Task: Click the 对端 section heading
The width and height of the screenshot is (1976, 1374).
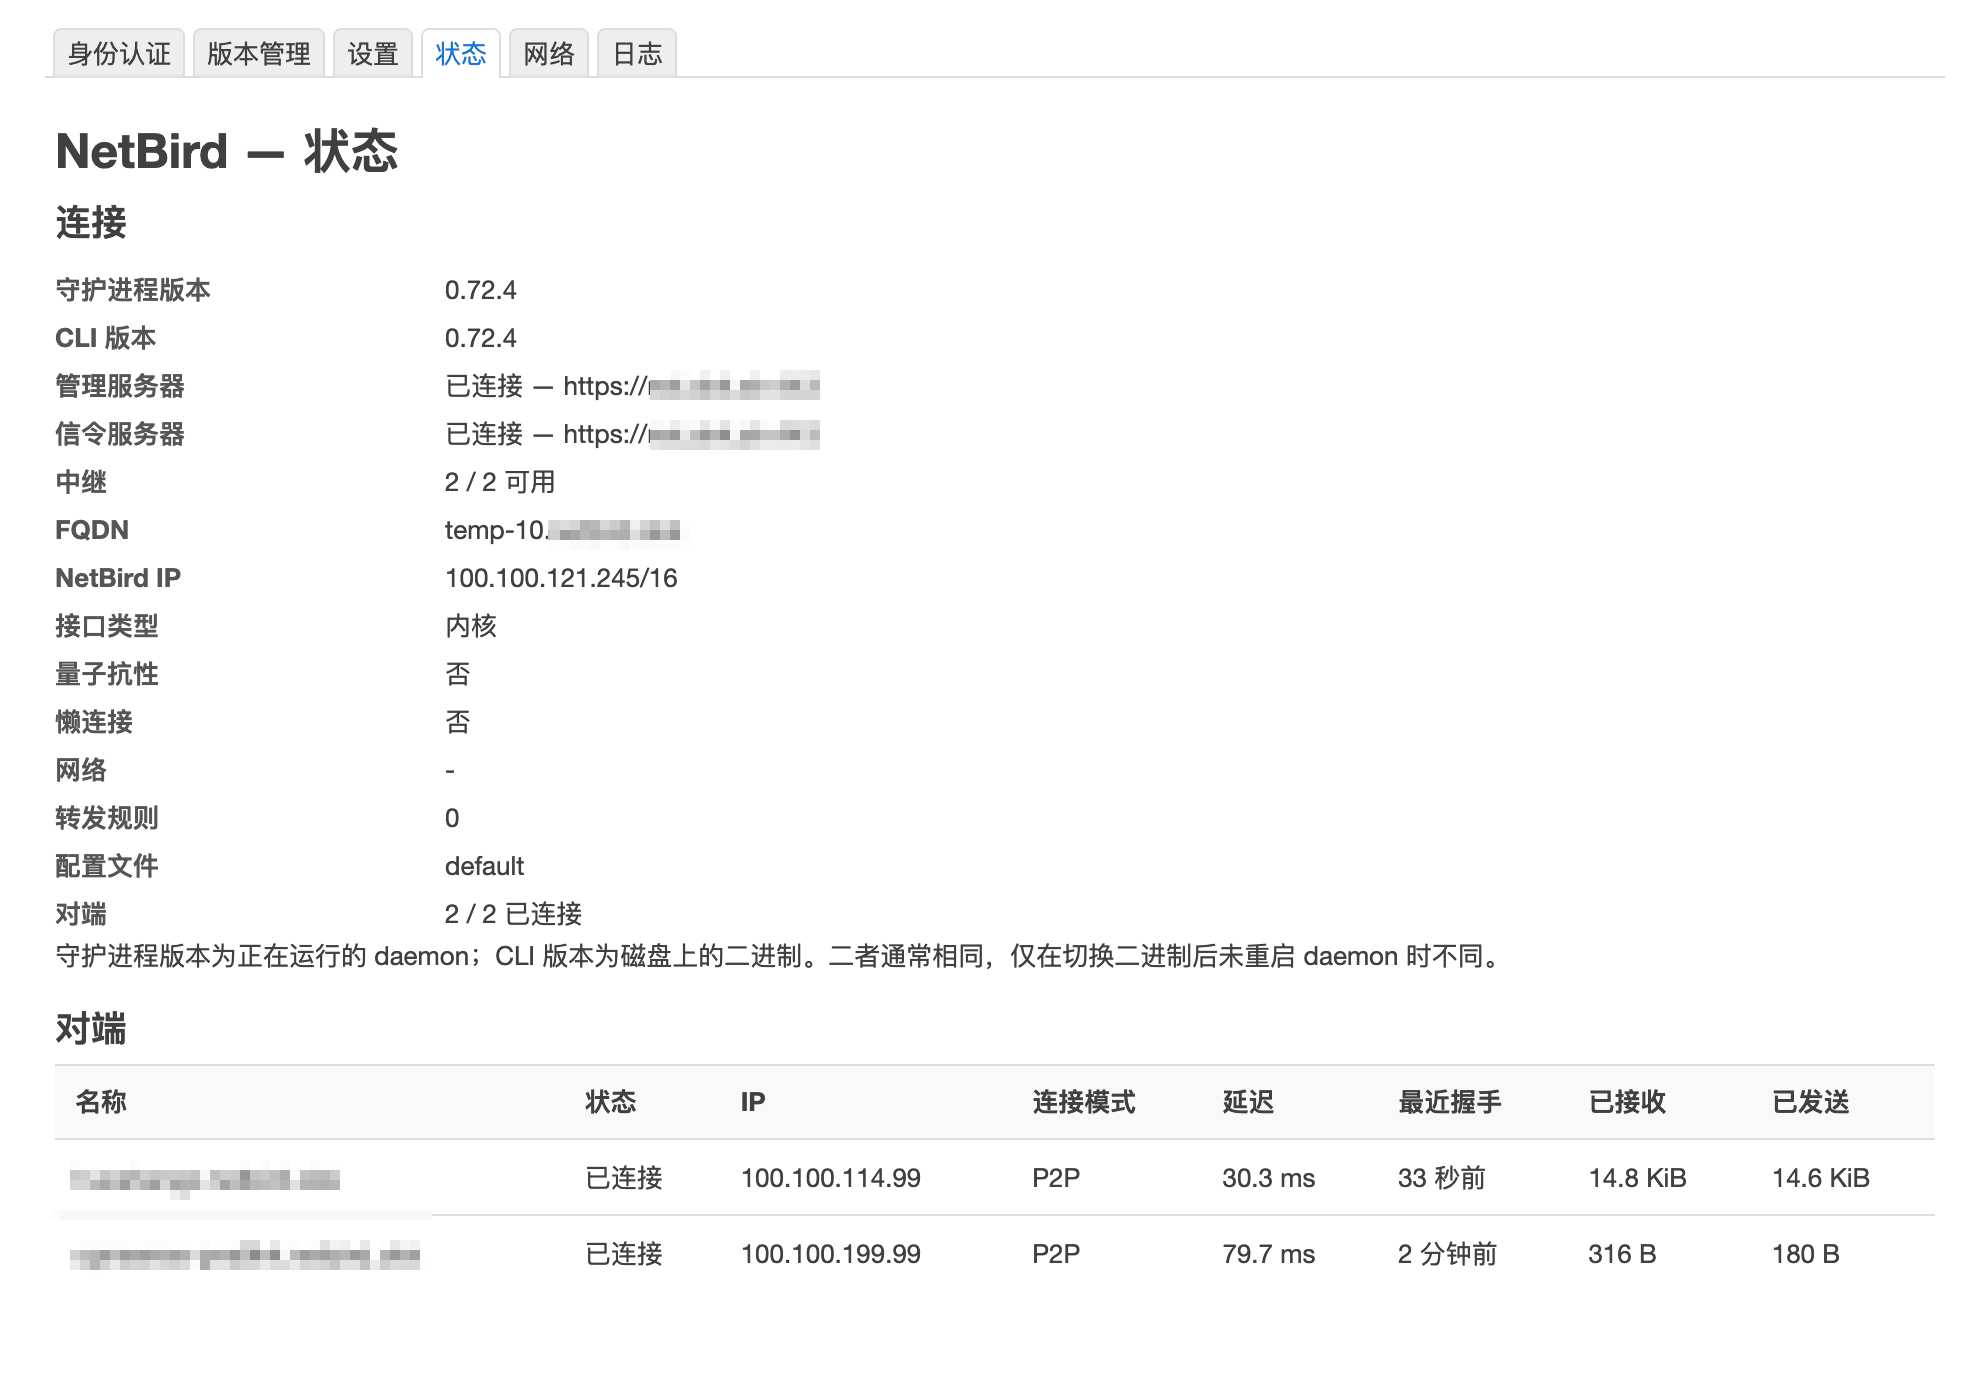Action: [91, 1028]
